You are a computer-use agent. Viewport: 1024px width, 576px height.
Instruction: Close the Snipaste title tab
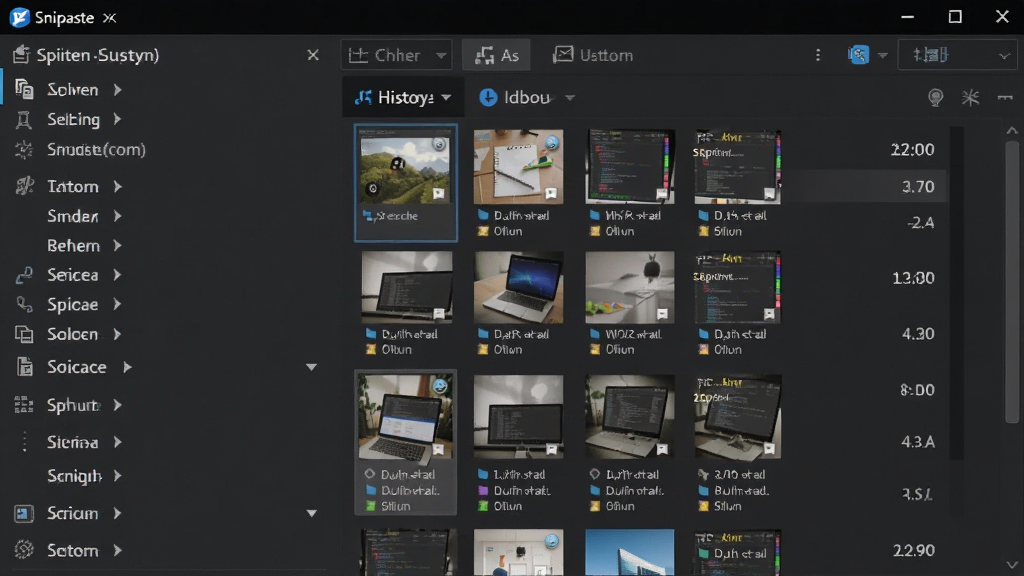[110, 18]
